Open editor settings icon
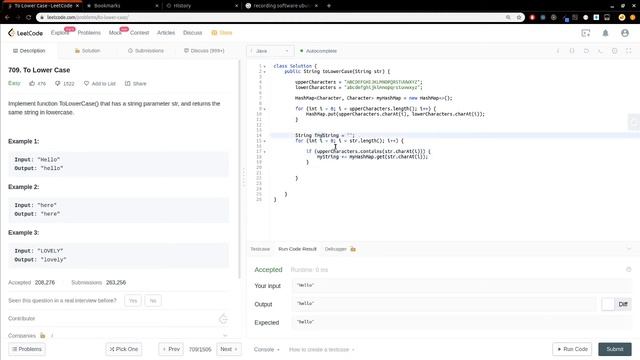The height and width of the screenshot is (360, 640). click(614, 51)
